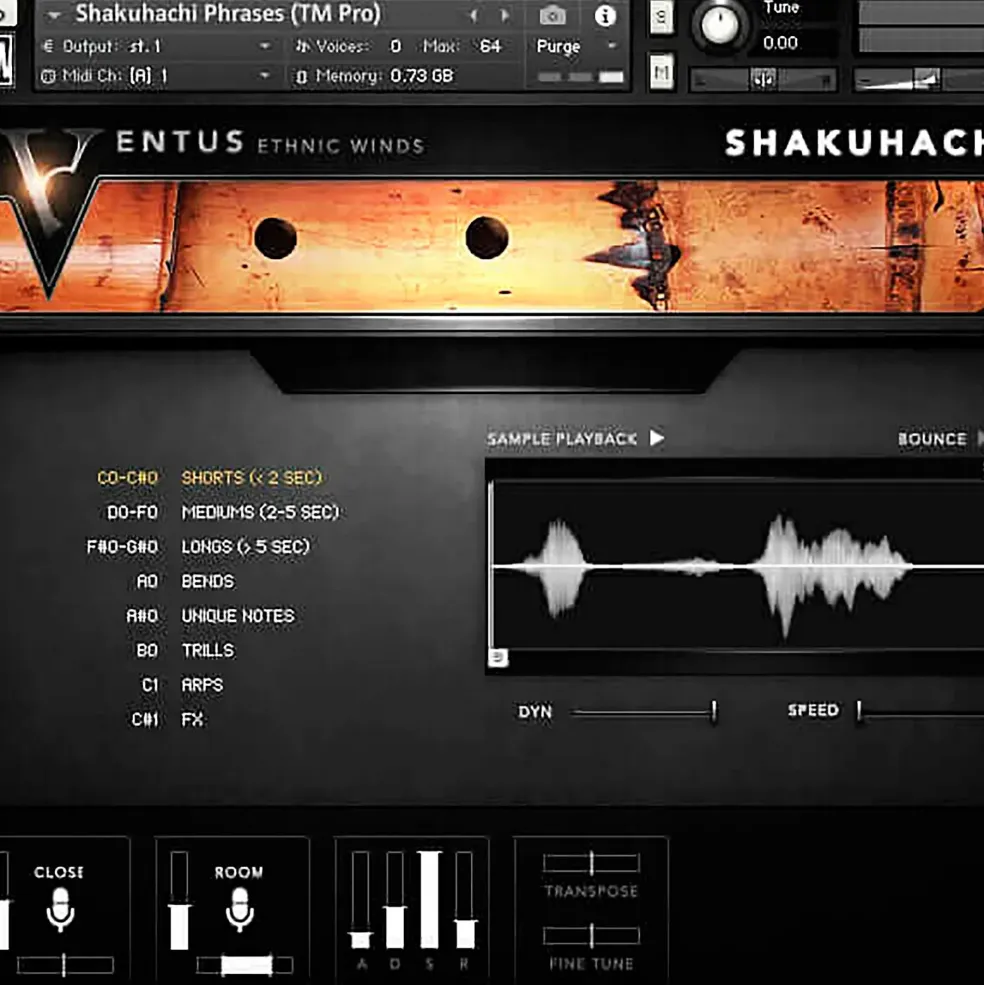Adjust the DYN slider handle

[x=714, y=712]
